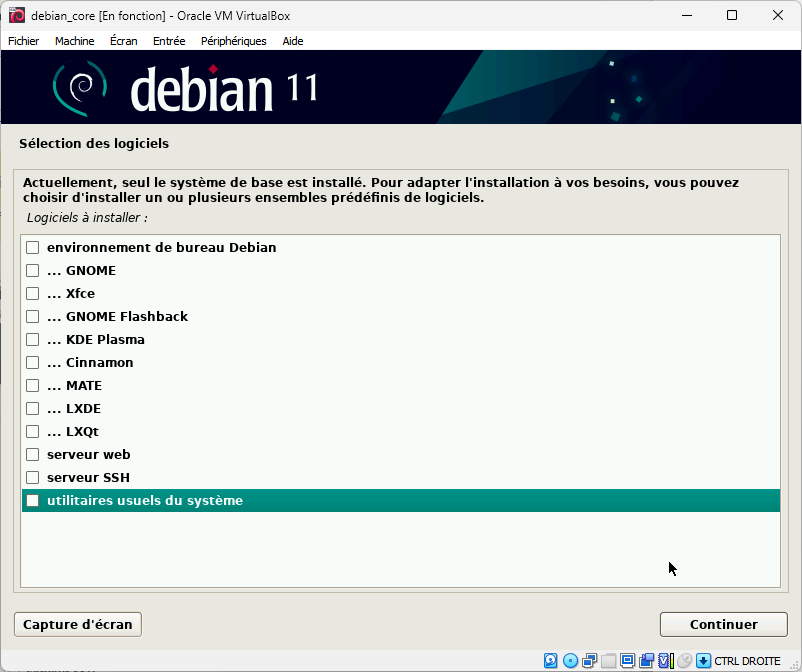The image size is (802, 672).
Task: Check the utilitaires usuels du système box
Action: coord(32,501)
